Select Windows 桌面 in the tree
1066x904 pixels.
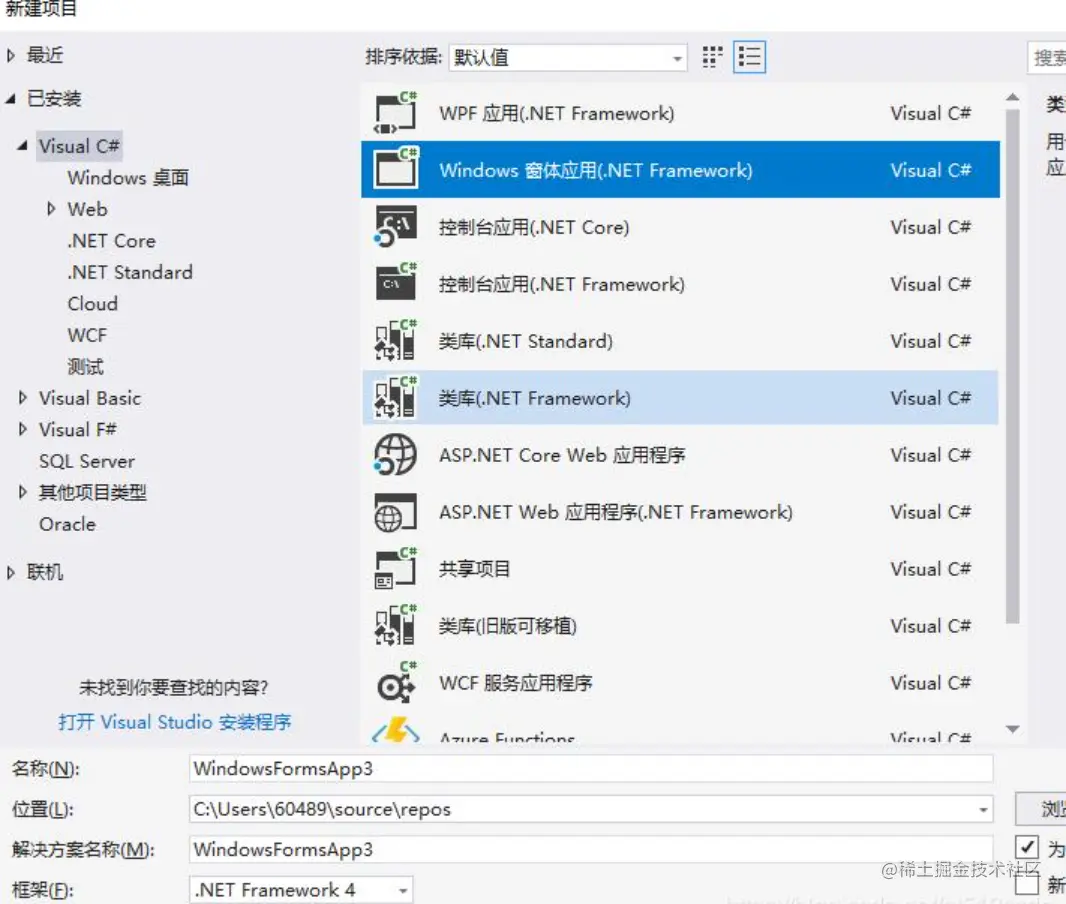(128, 178)
